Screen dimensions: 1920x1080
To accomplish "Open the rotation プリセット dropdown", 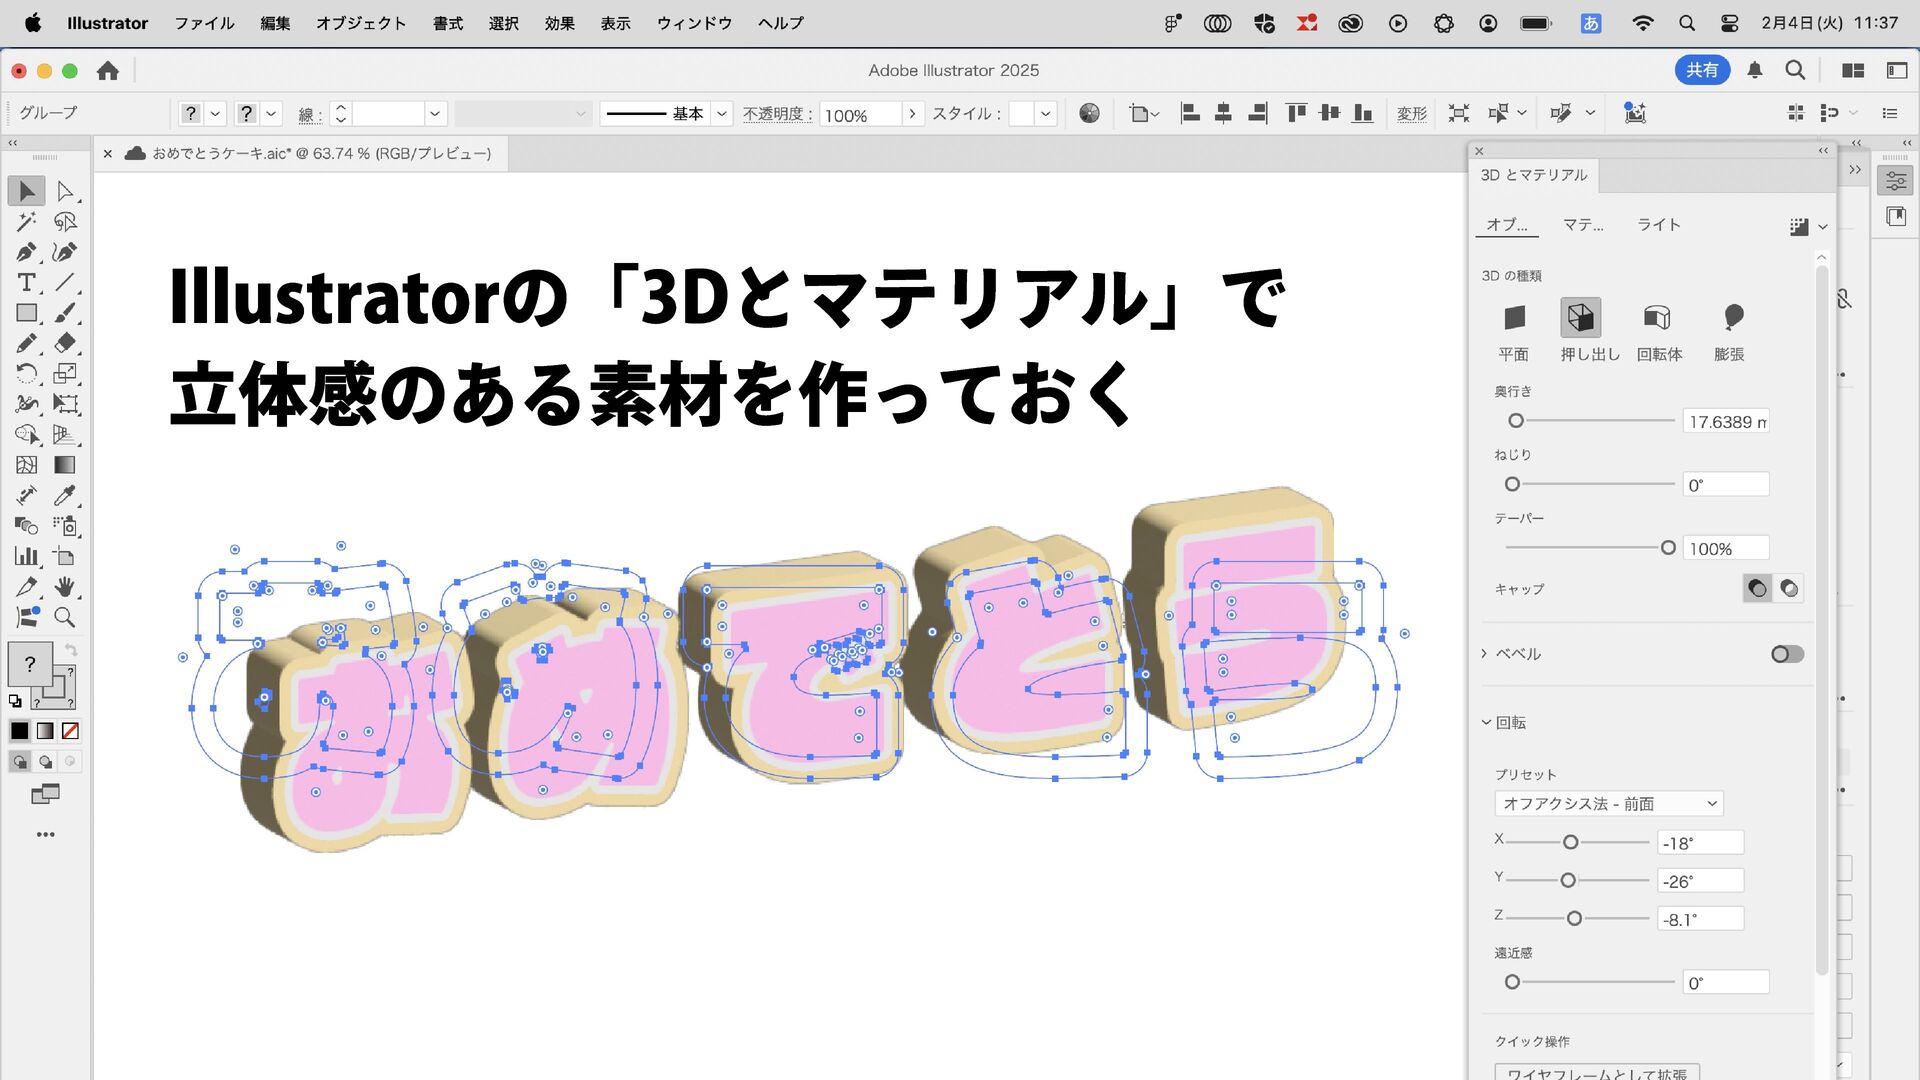I will [x=1608, y=804].
